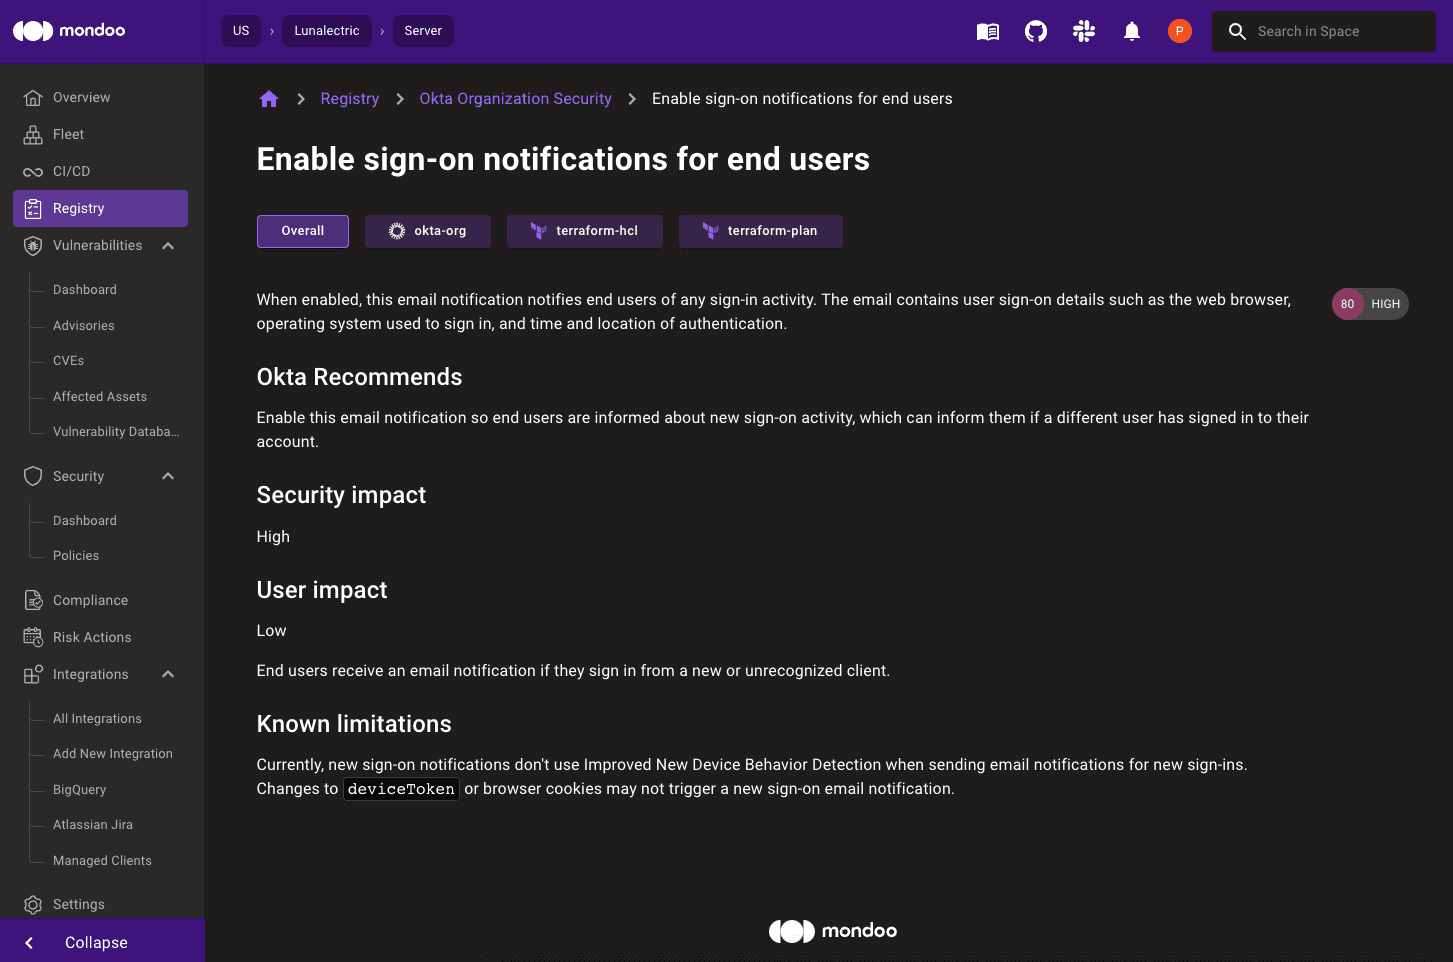Open the GitHub icon link

point(1036,32)
